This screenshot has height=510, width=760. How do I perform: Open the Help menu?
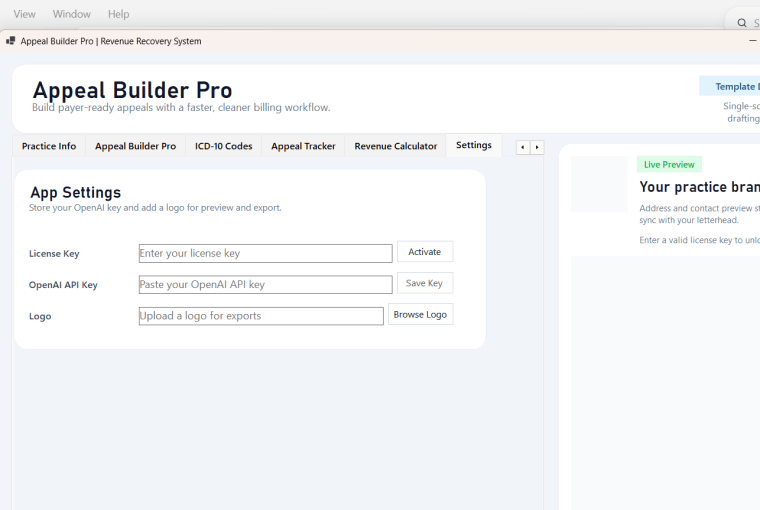[118, 14]
